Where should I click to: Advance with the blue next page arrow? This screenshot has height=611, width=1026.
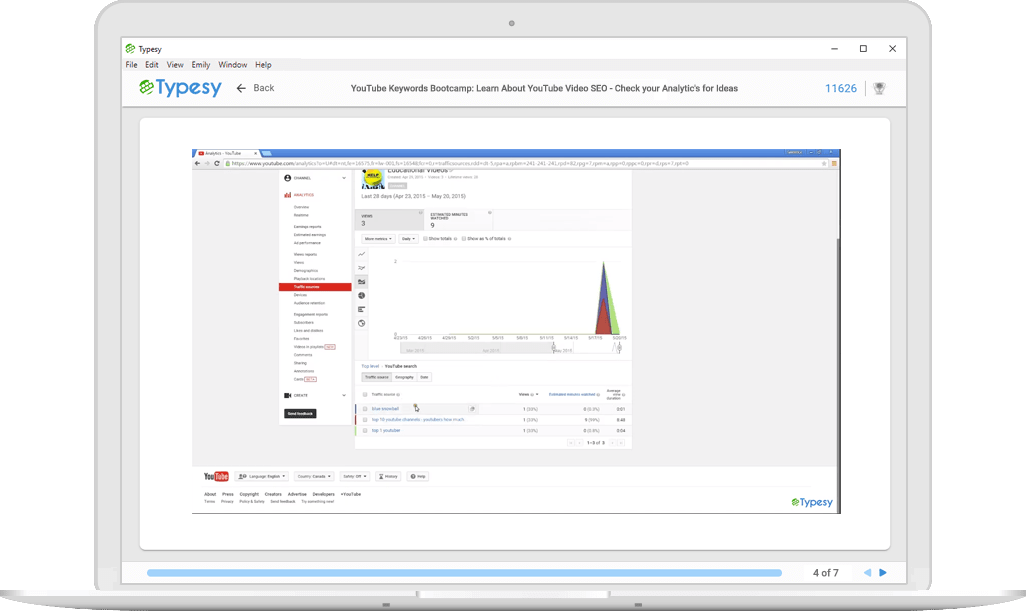(x=883, y=572)
